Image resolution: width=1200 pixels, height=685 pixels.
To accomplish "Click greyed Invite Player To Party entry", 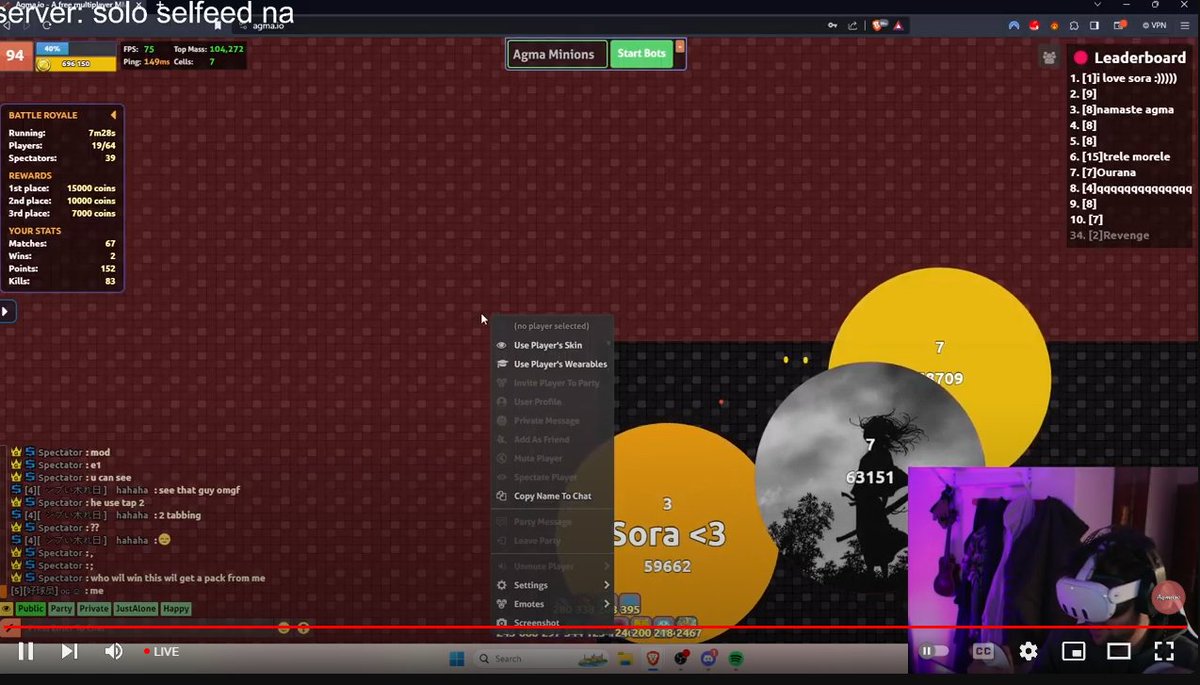I will pyautogui.click(x=552, y=383).
